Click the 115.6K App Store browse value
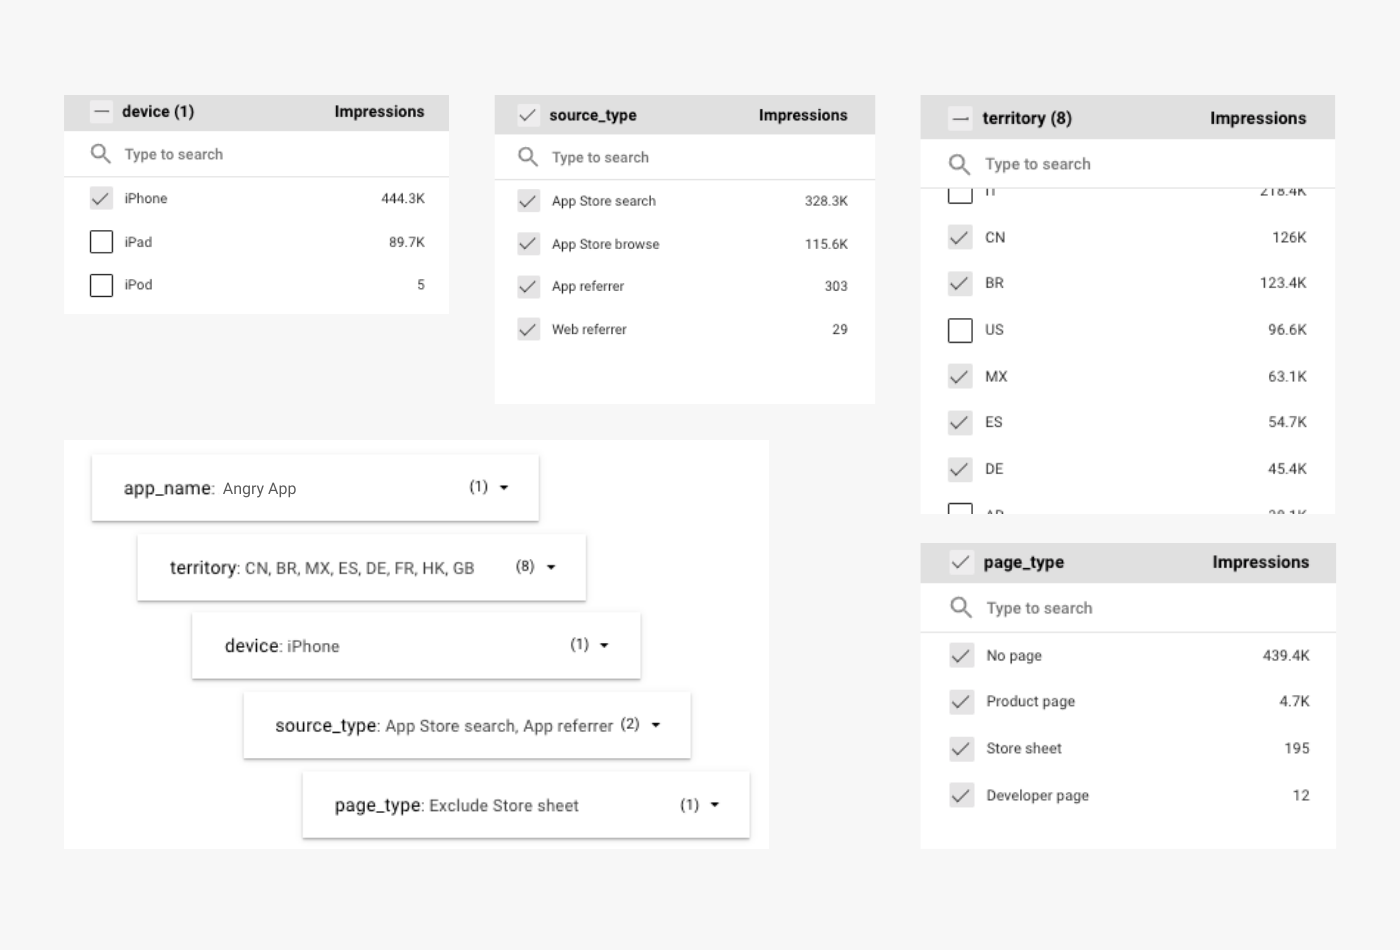The image size is (1400, 950). tap(826, 244)
